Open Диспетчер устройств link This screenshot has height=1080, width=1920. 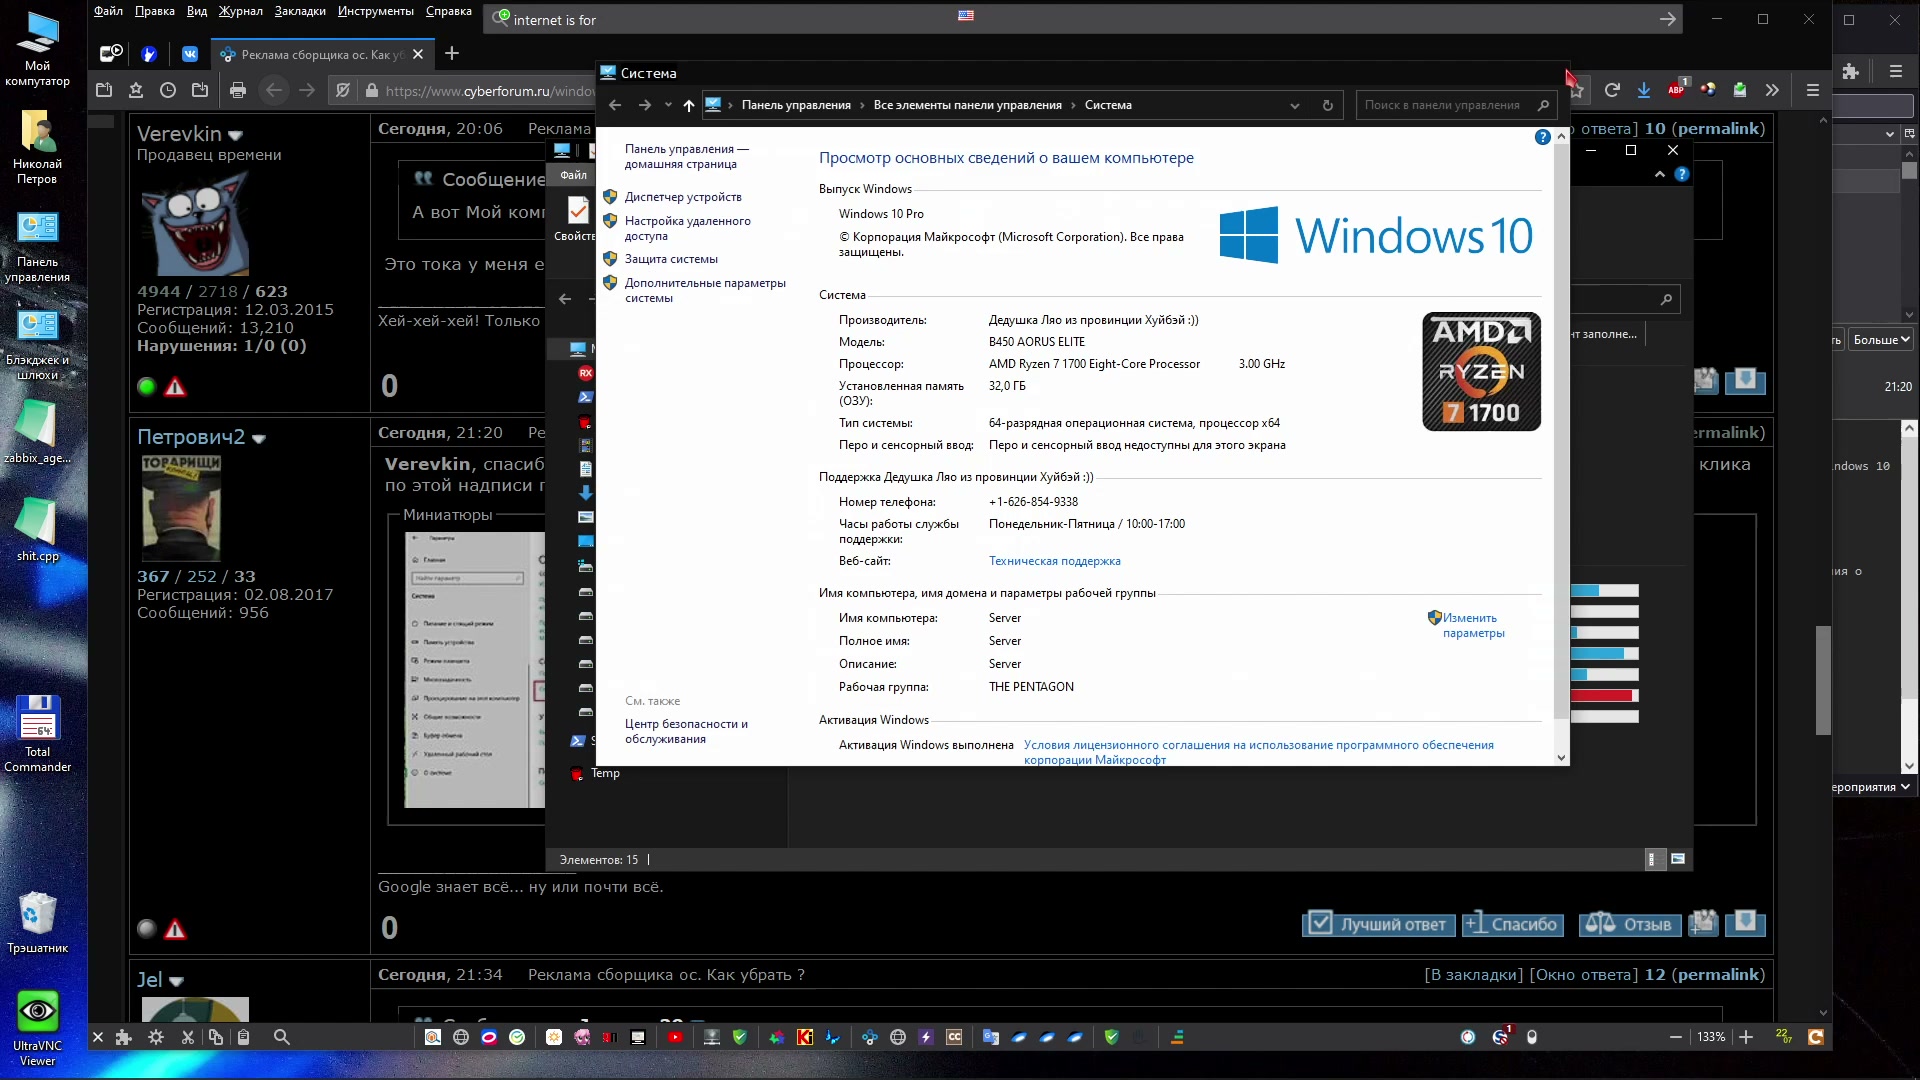tap(683, 197)
